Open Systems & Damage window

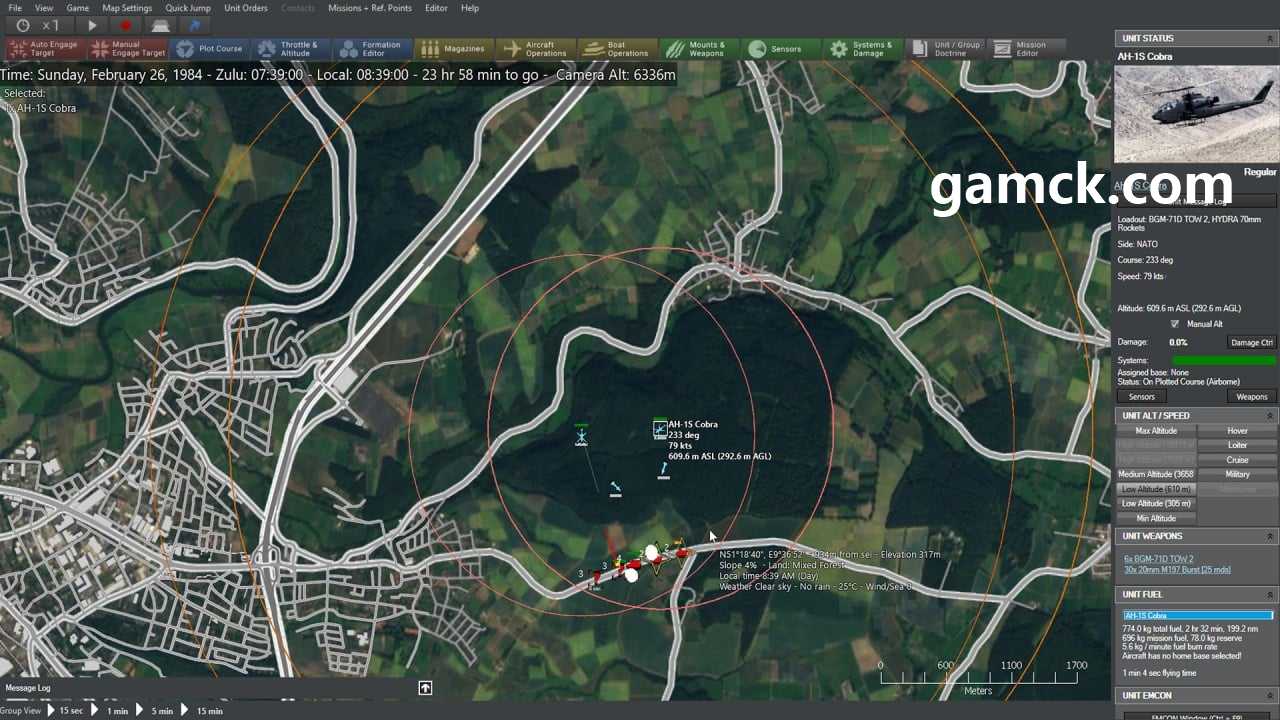pos(863,48)
